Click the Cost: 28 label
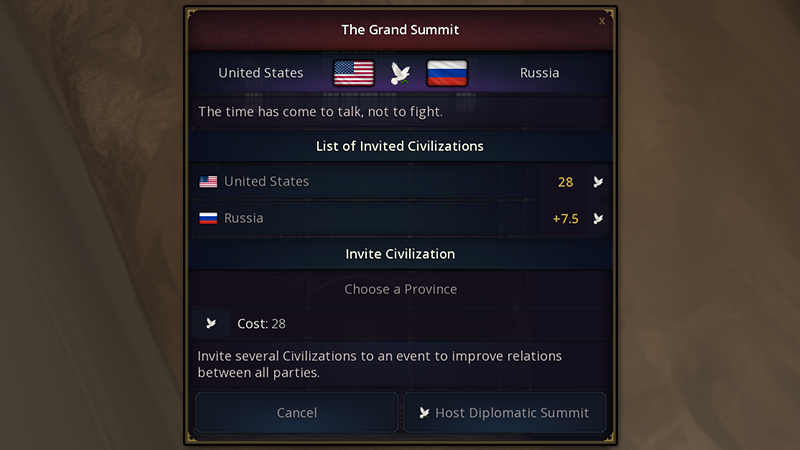 click(x=261, y=324)
